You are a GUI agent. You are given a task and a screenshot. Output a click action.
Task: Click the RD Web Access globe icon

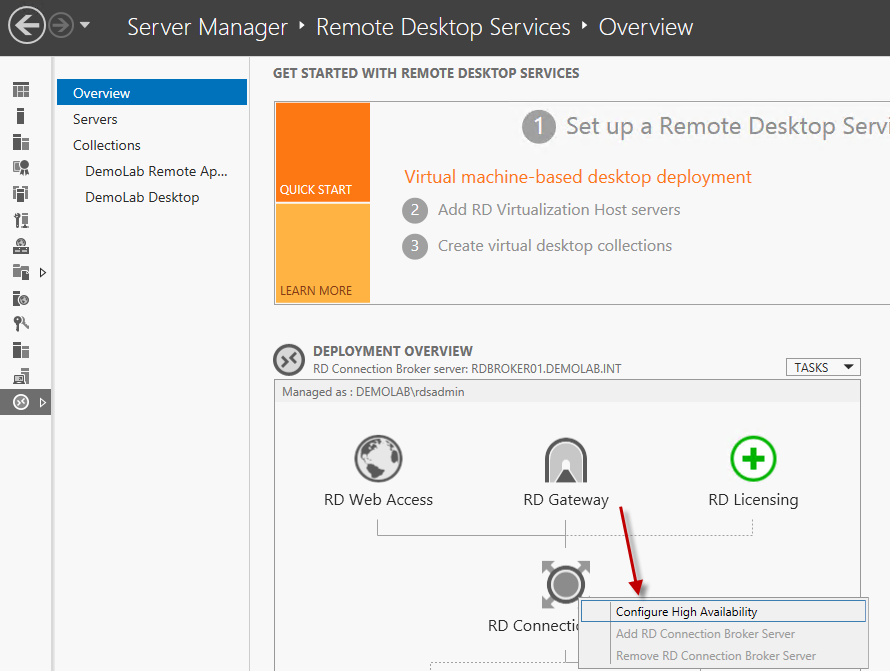[378, 460]
